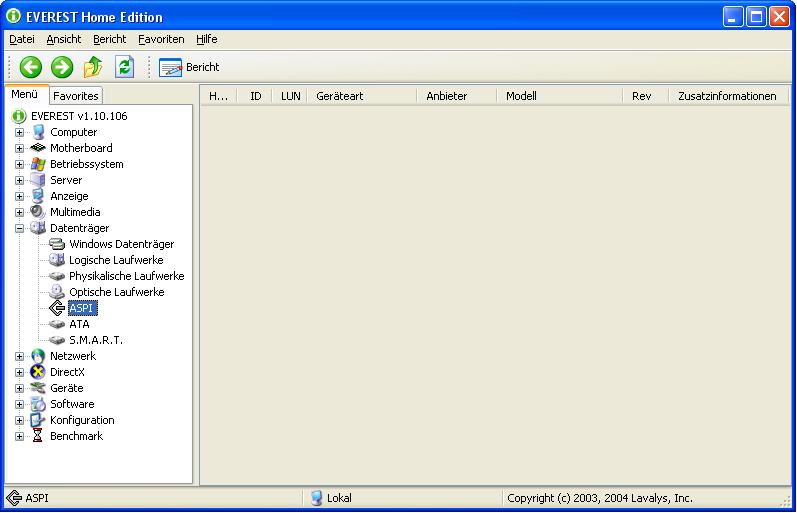Screen dimensions: 797x513
Task: Click the Windows Datenträger icon
Action: [57, 244]
